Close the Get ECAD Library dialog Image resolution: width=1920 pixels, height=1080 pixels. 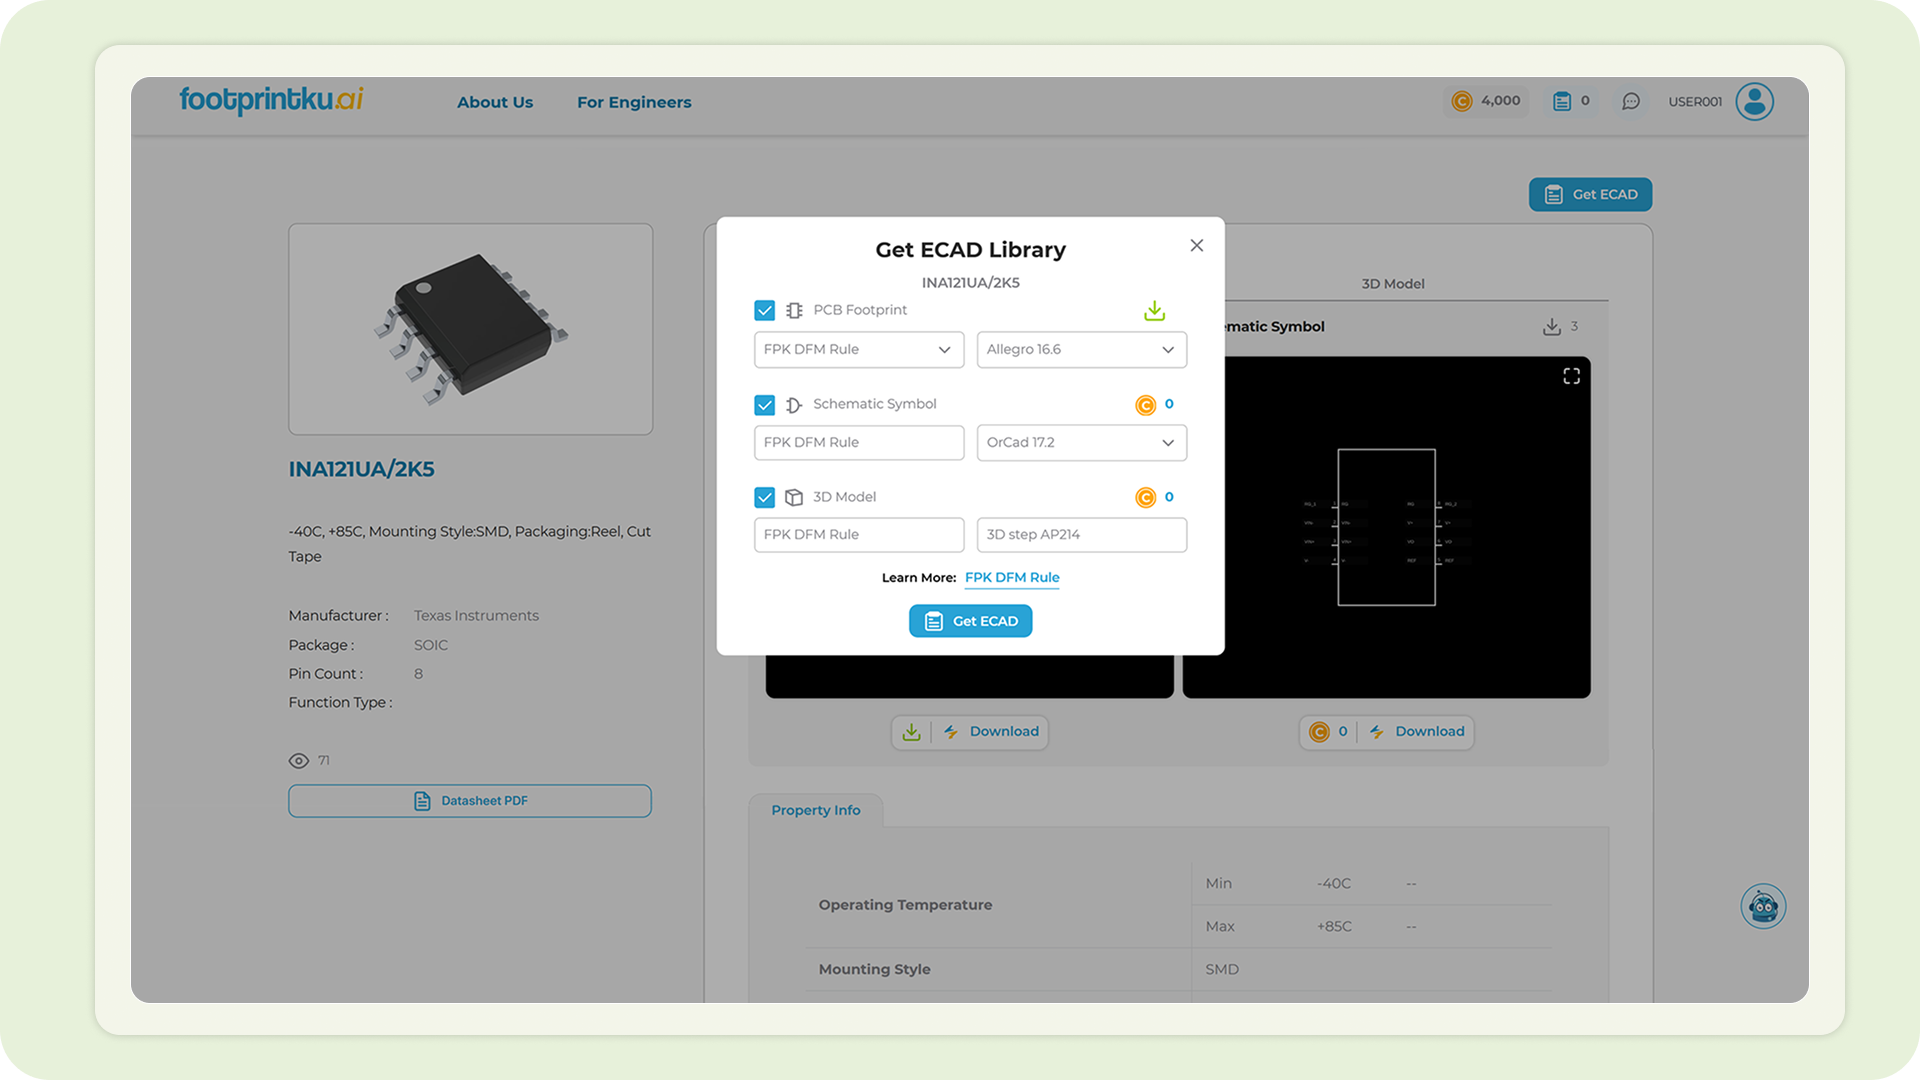(x=1196, y=245)
